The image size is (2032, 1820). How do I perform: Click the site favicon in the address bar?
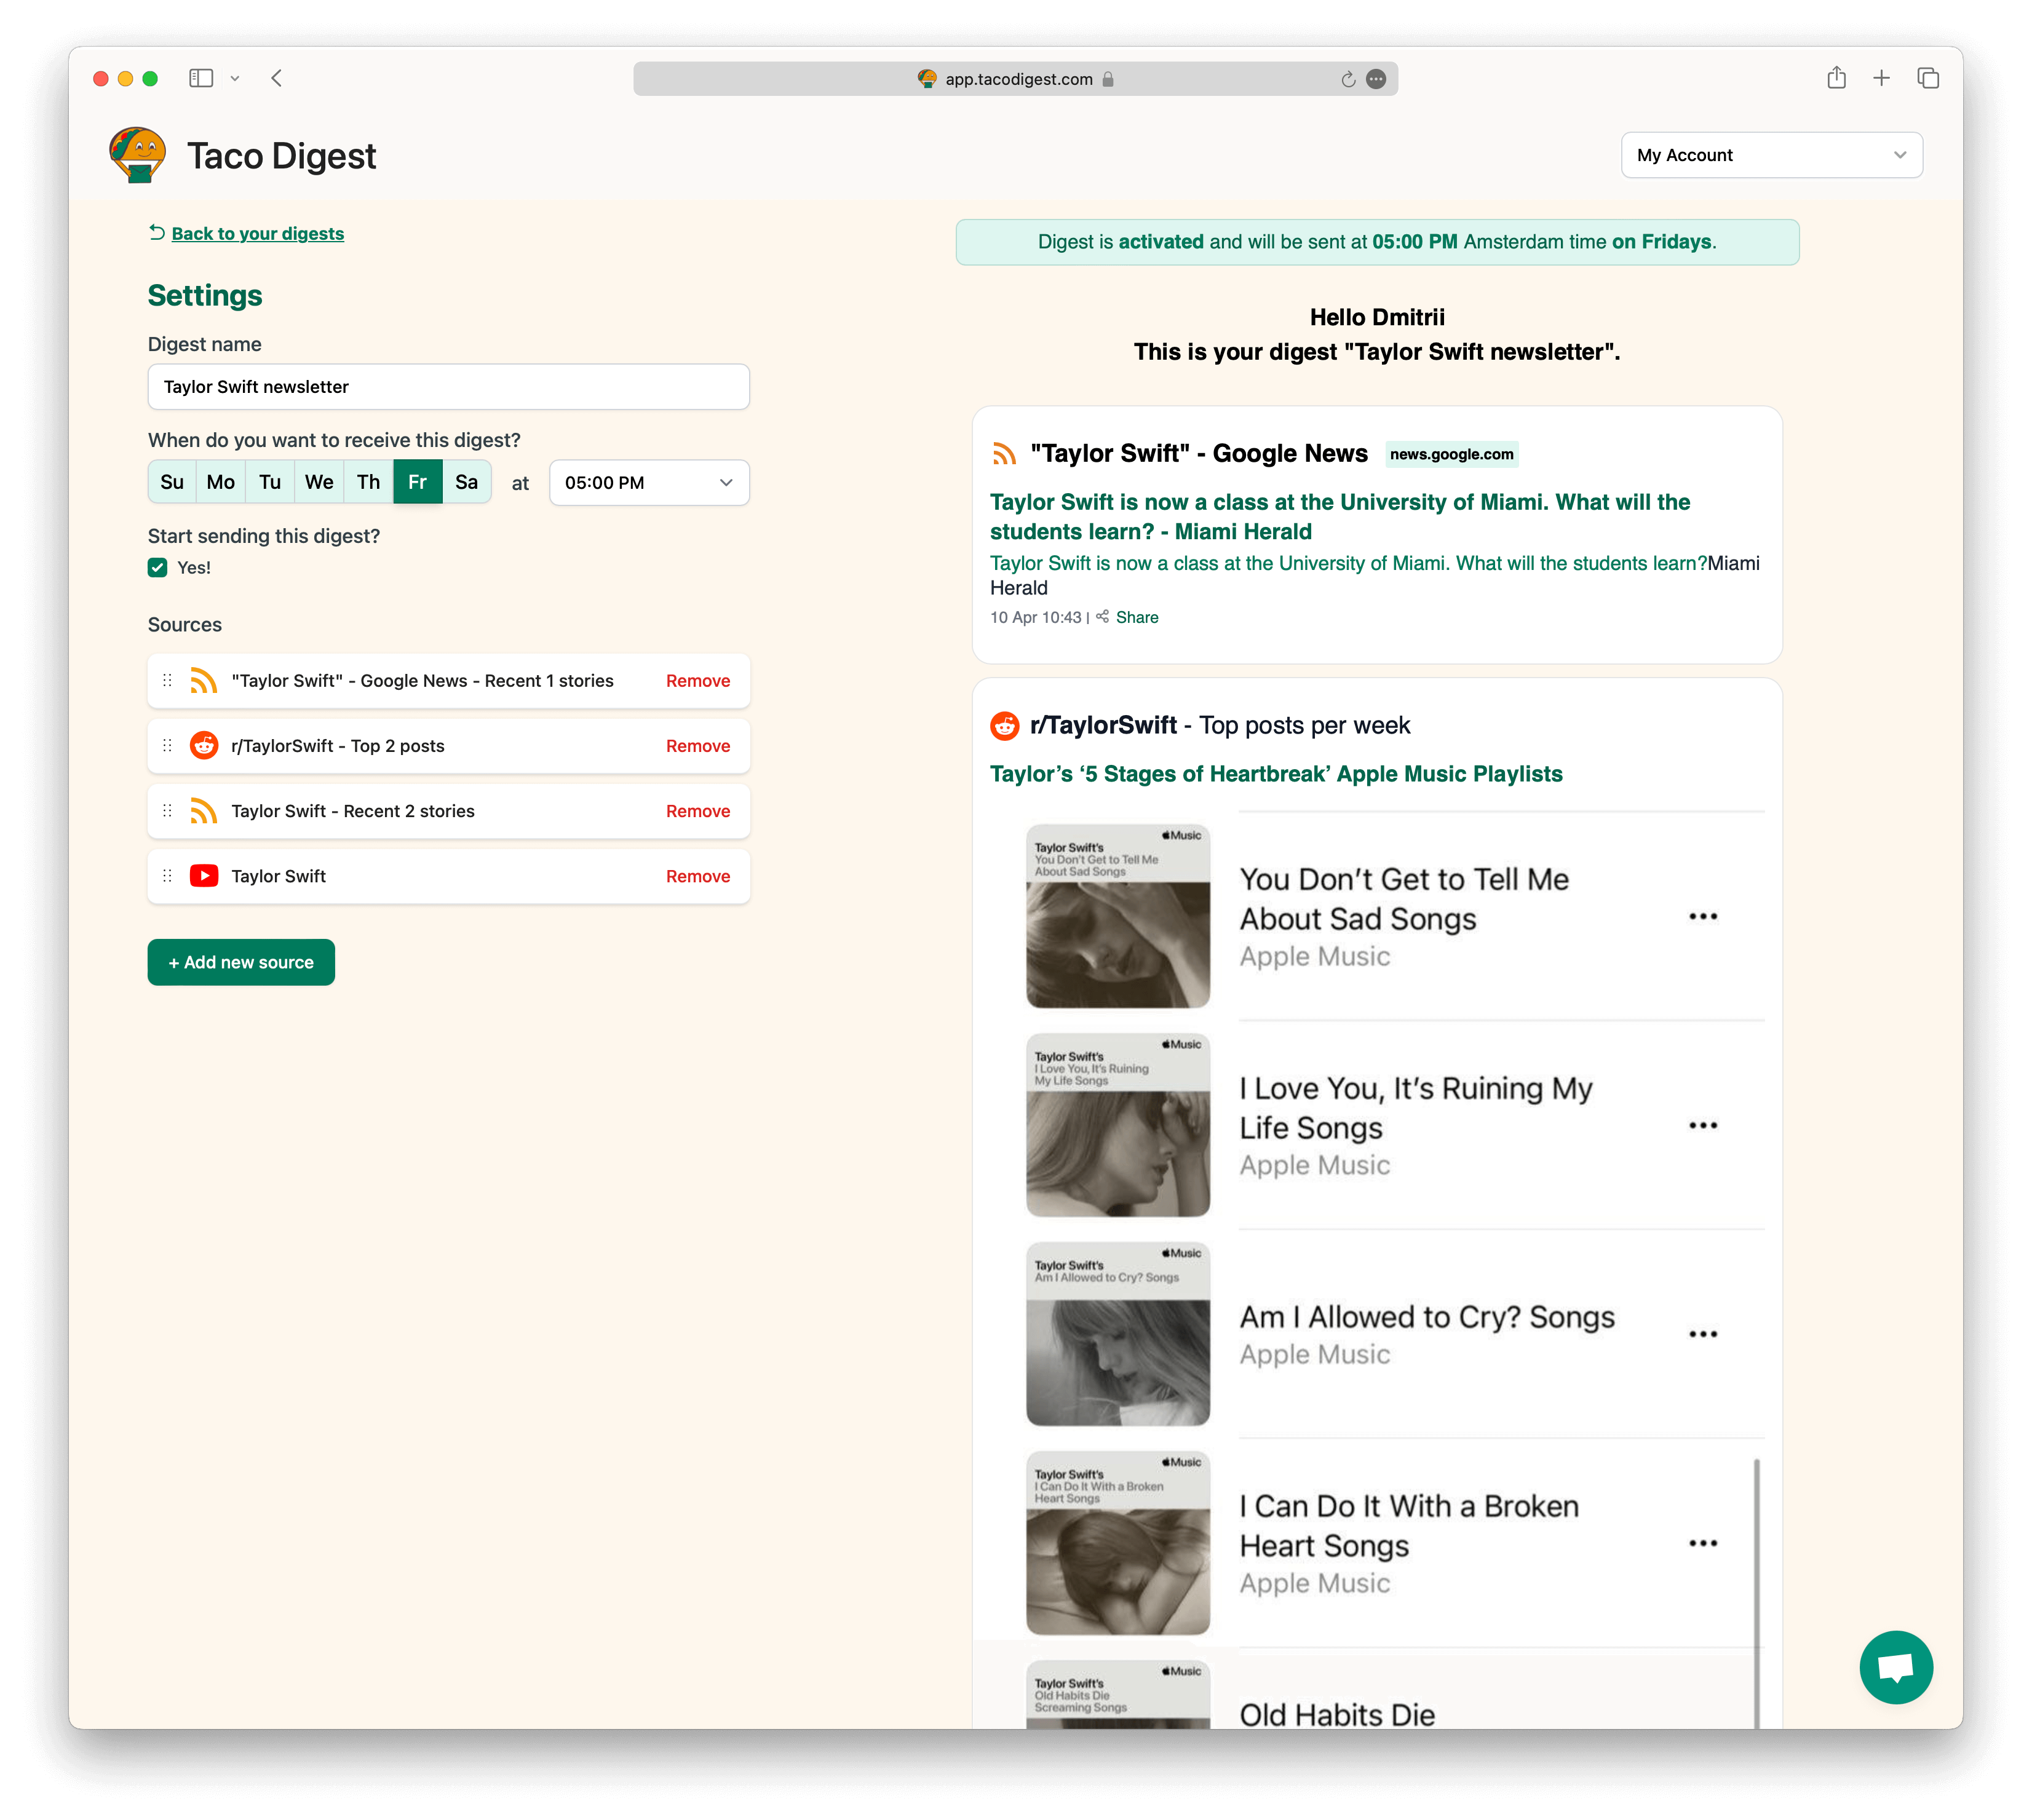927,79
